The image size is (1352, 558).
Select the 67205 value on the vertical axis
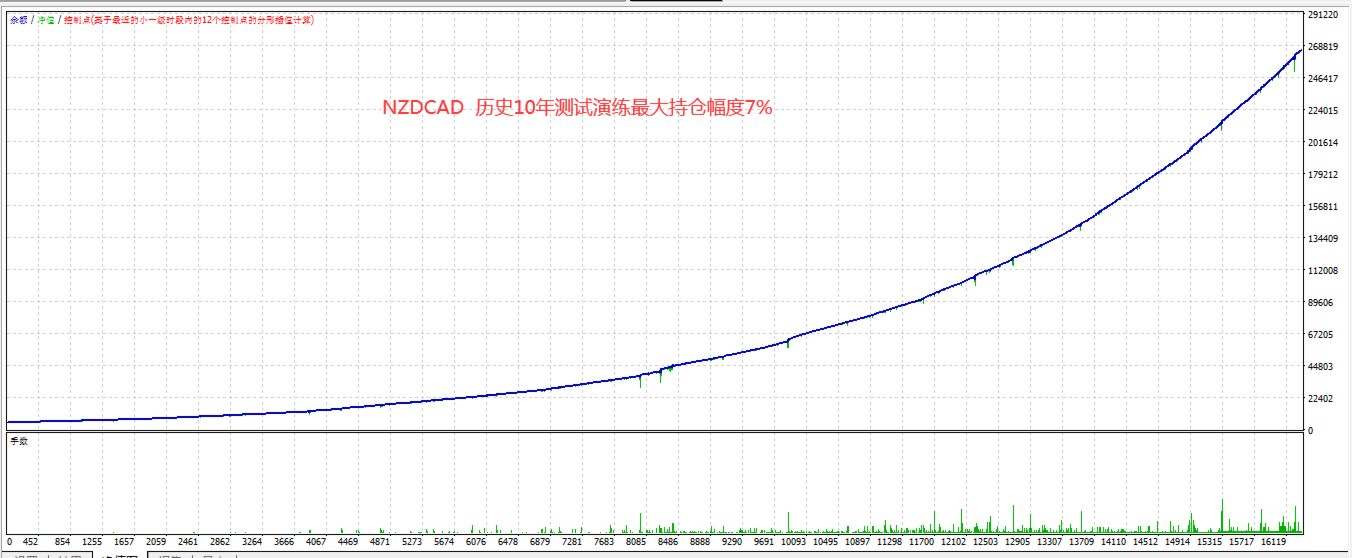click(1322, 335)
